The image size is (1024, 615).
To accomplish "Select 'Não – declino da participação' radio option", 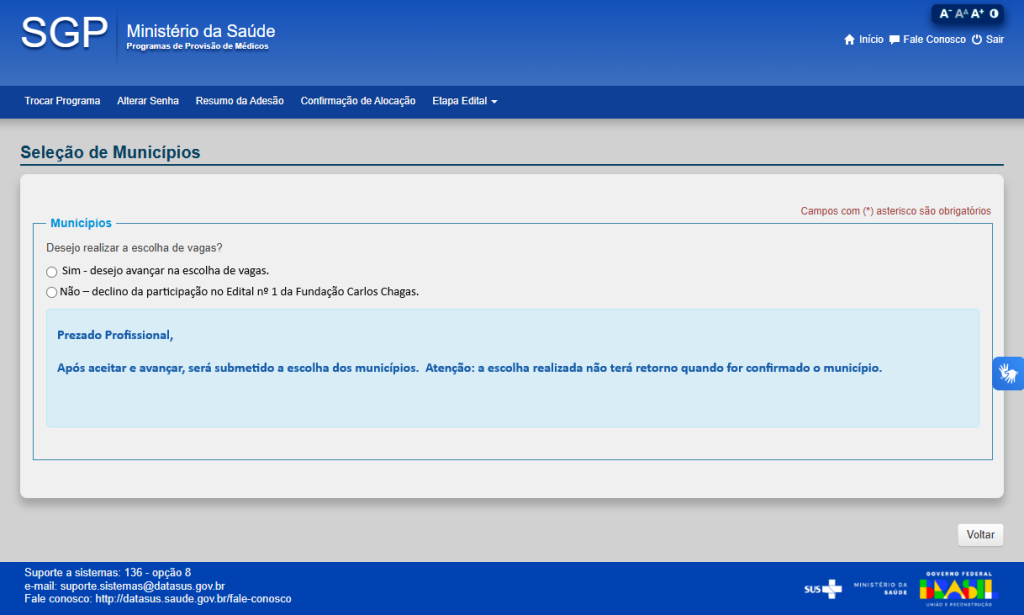I will click(x=52, y=293).
